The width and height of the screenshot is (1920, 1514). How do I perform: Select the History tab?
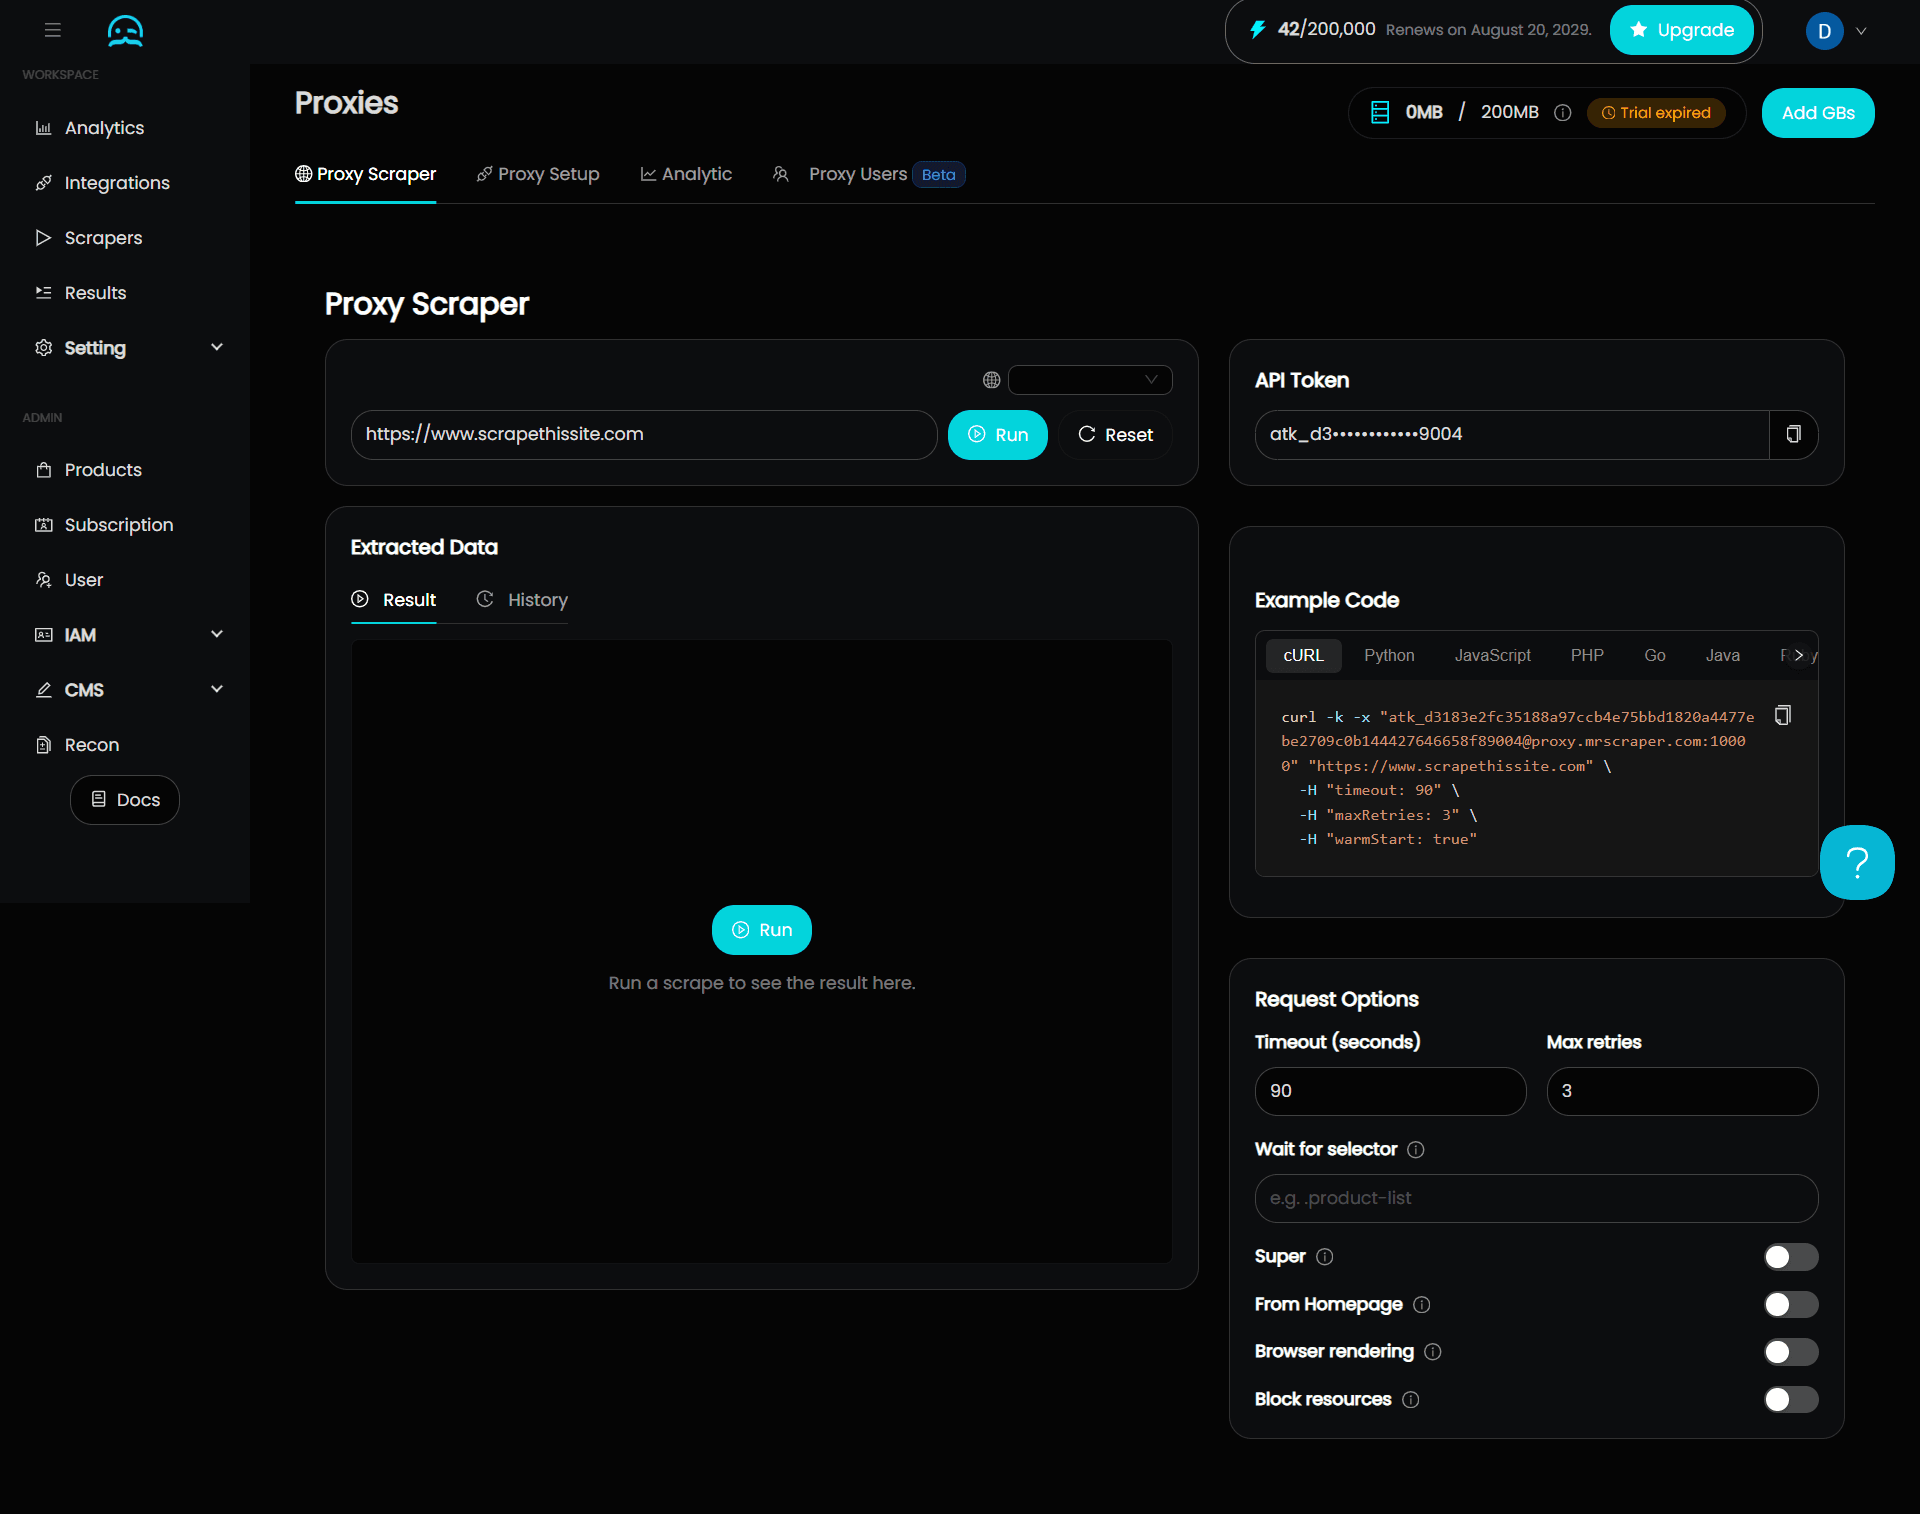[x=522, y=600]
